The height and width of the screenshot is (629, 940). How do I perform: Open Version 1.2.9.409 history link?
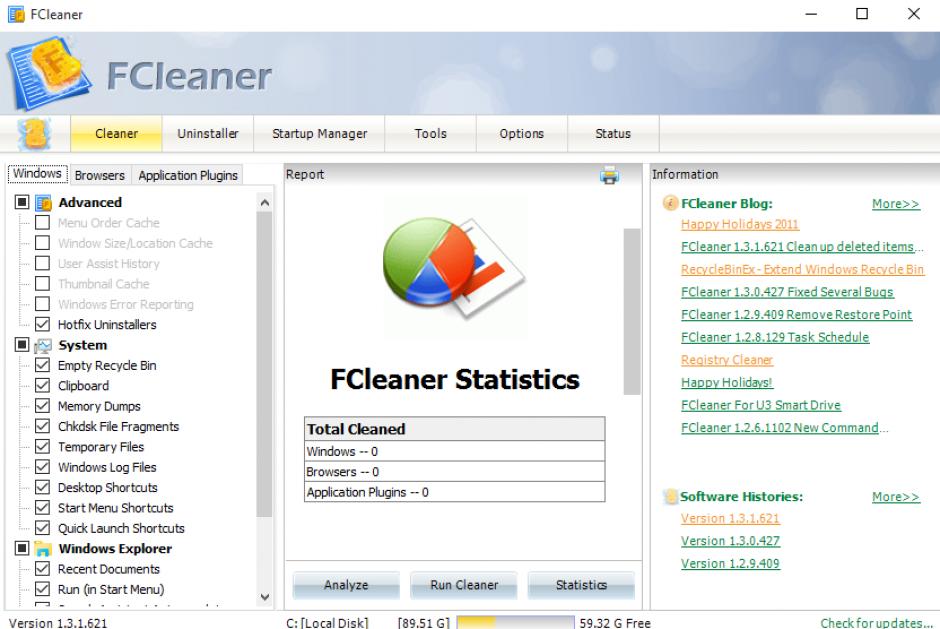coord(730,564)
